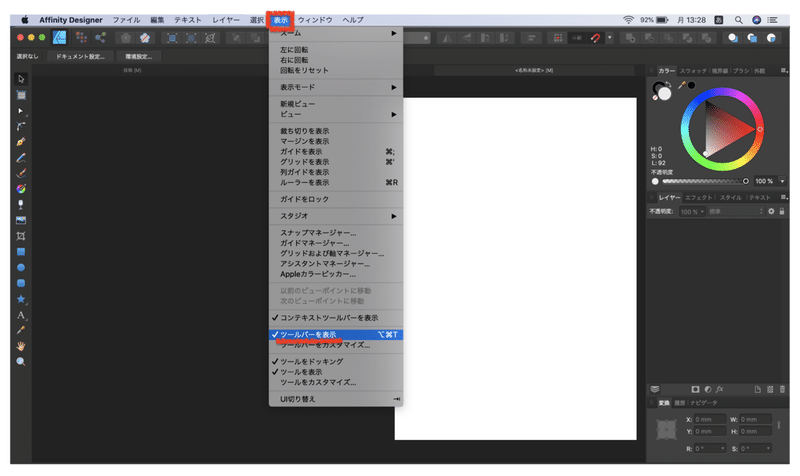The width and height of the screenshot is (800, 476).
Task: Select the Color Picker tool
Action: pos(21,330)
